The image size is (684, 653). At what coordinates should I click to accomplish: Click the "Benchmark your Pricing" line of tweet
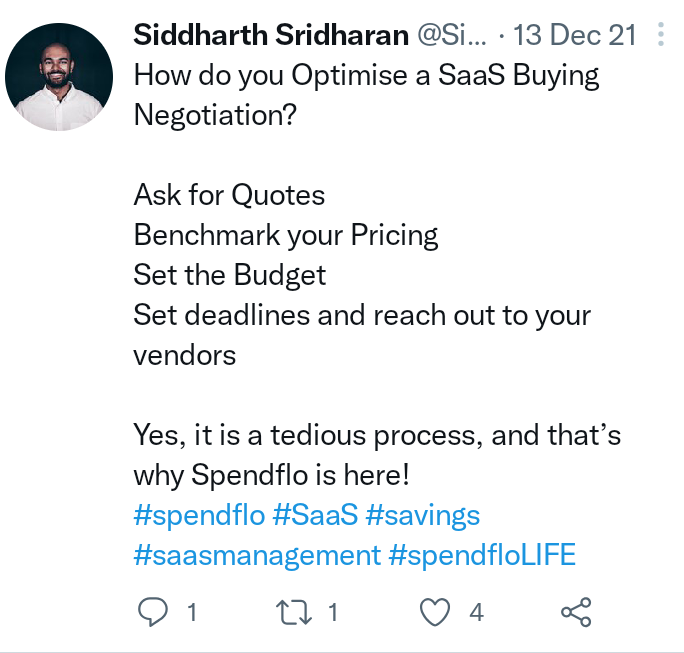tap(286, 236)
